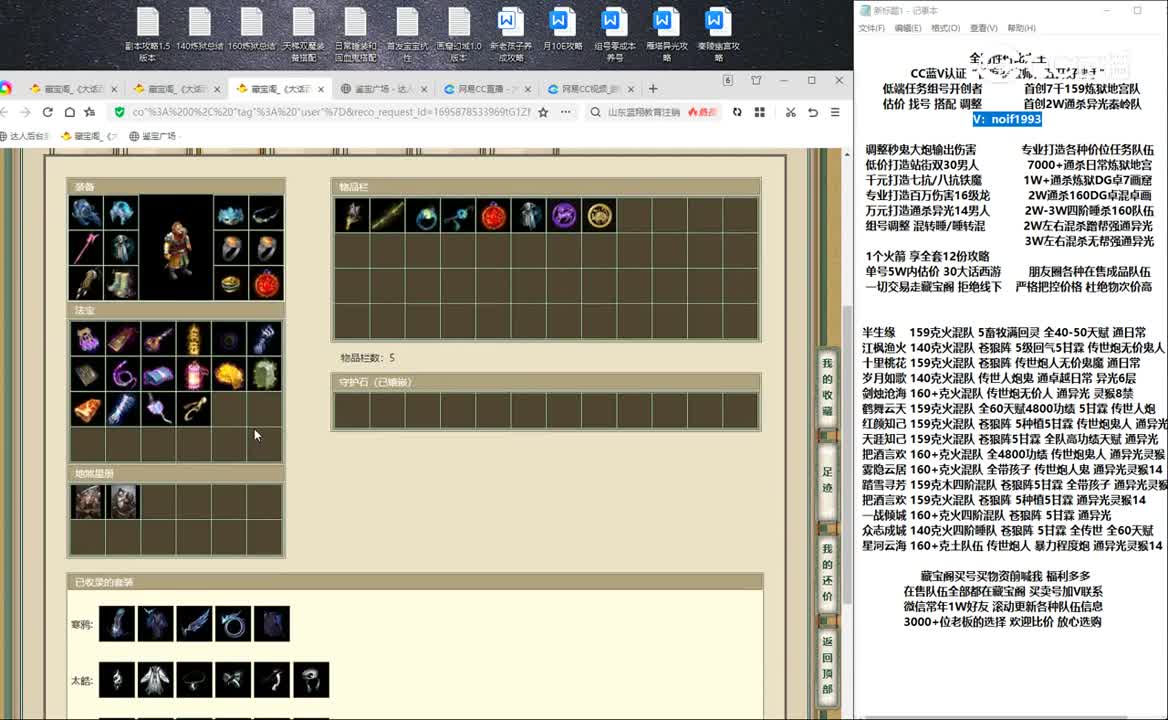Switch to first 藏宝阁 browser tab
The height and width of the screenshot is (720, 1168).
point(74,89)
